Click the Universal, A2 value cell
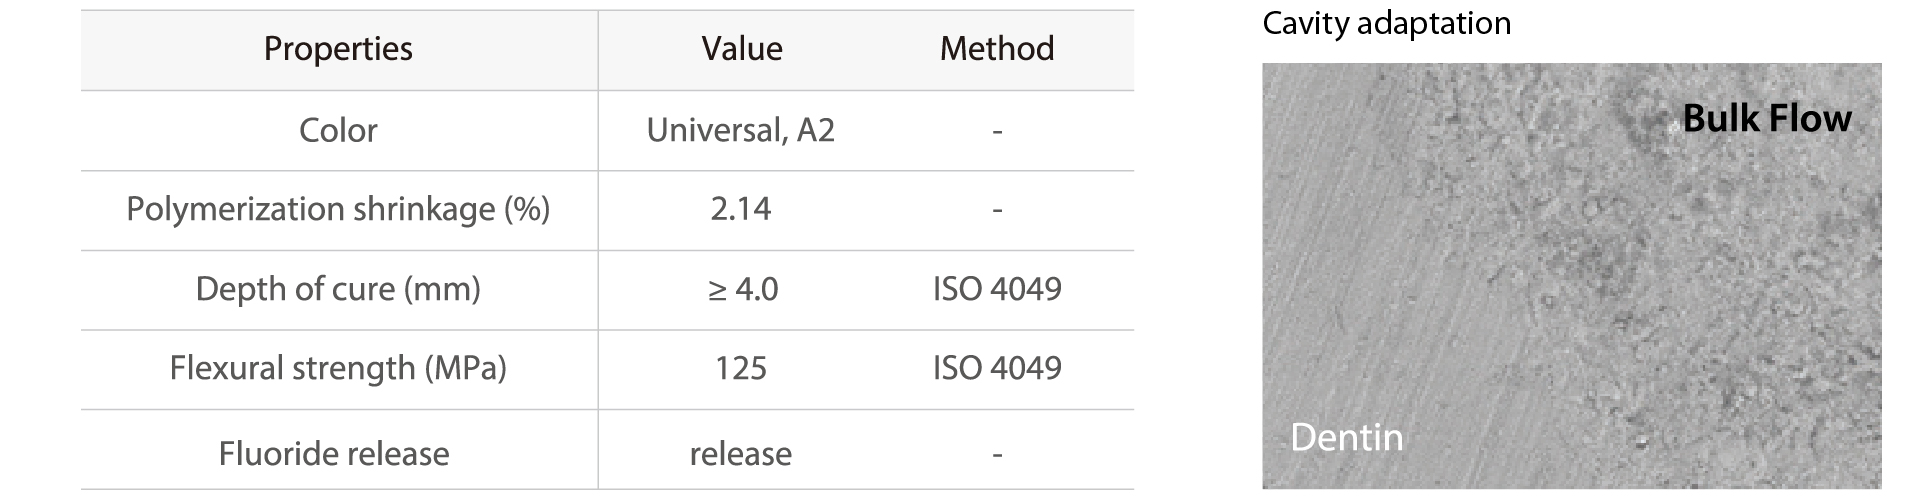Screen dimensions: 1911x501 741,130
